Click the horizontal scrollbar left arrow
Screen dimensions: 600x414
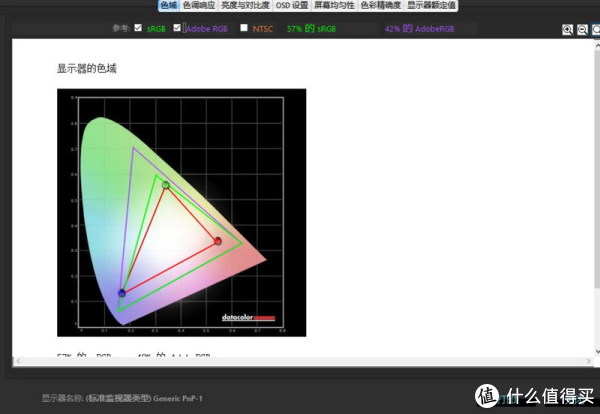pyautogui.click(x=18, y=361)
